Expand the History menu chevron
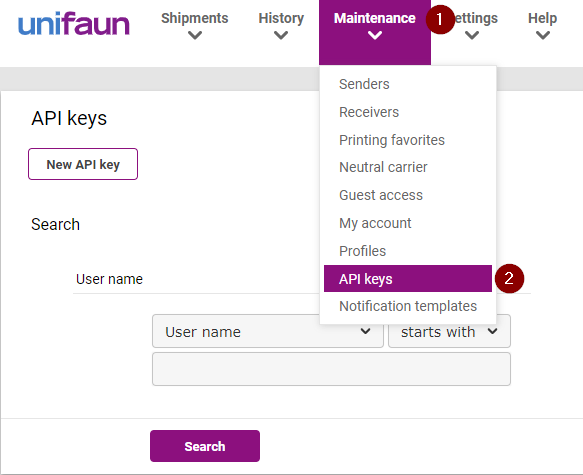The image size is (583, 475). tap(281, 36)
